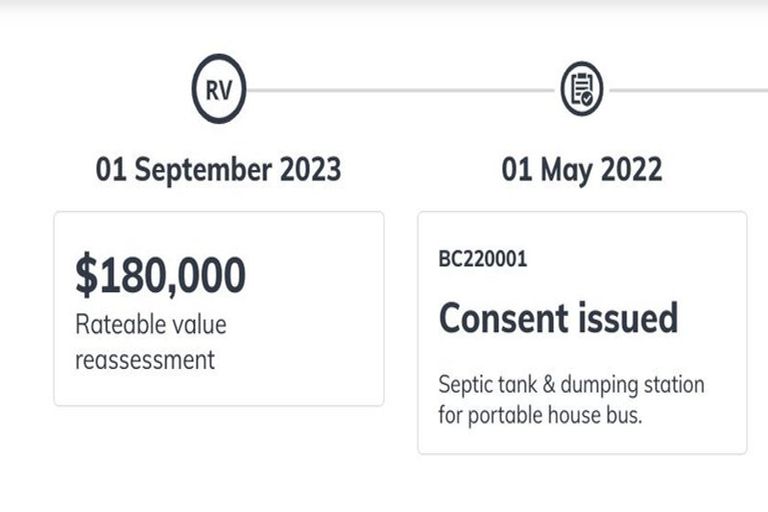Open the BC220001 consent reference
This screenshot has height=512, width=768.
[x=483, y=259]
